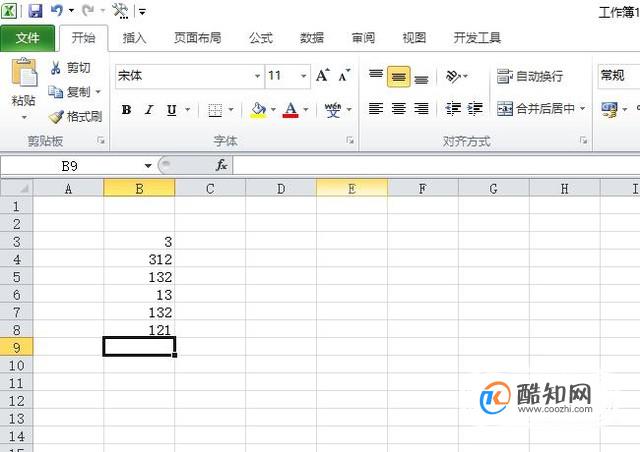Select the cell containing 121
The width and height of the screenshot is (640, 452).
coord(139,330)
